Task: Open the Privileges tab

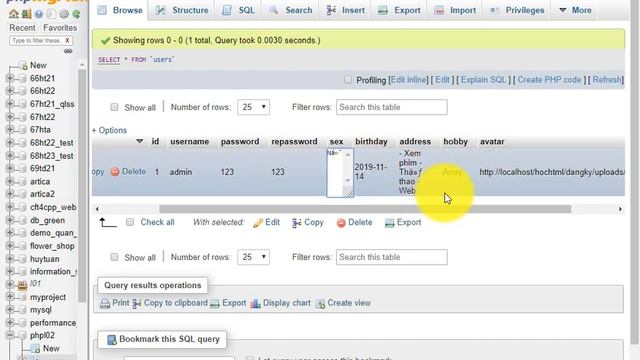Action: point(517,10)
